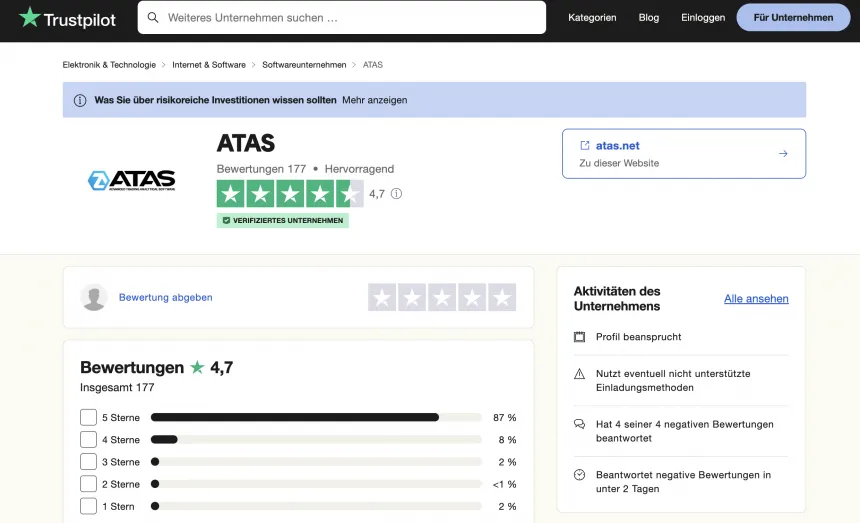Rate two stars in review box
860x523 pixels.
[x=412, y=297]
